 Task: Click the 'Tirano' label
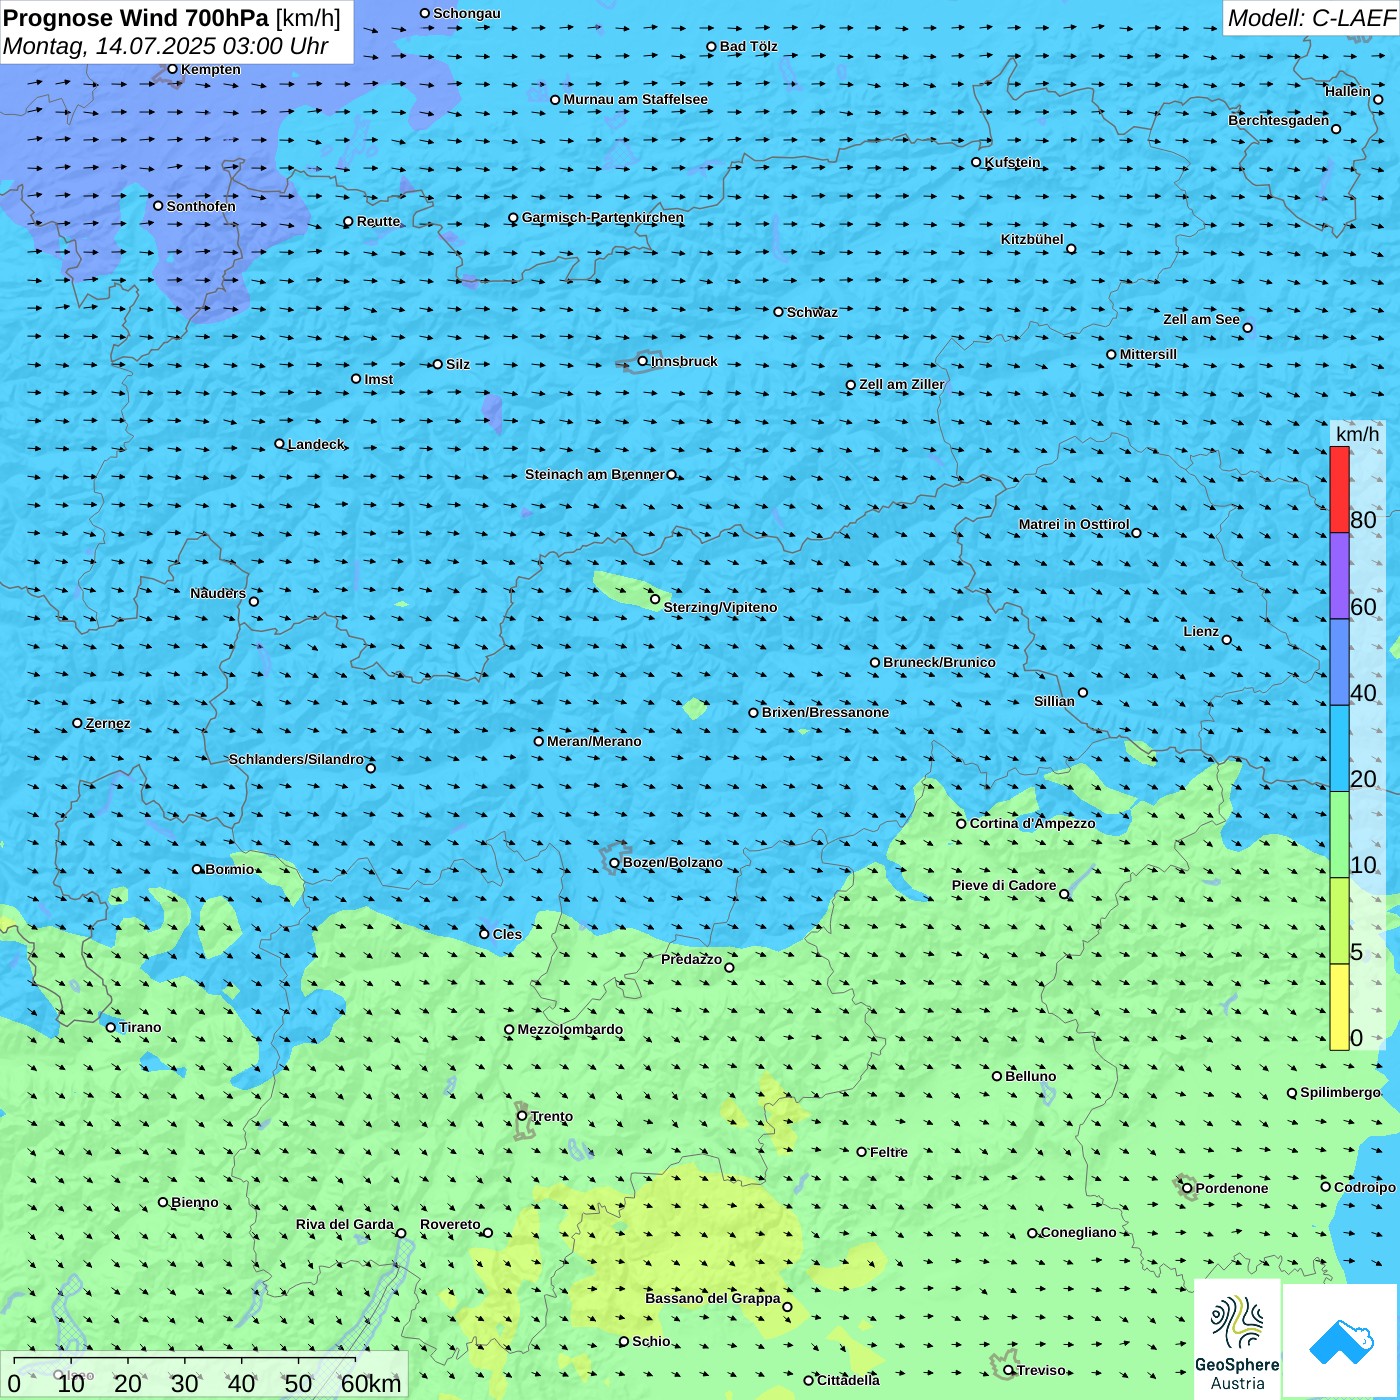(140, 1027)
